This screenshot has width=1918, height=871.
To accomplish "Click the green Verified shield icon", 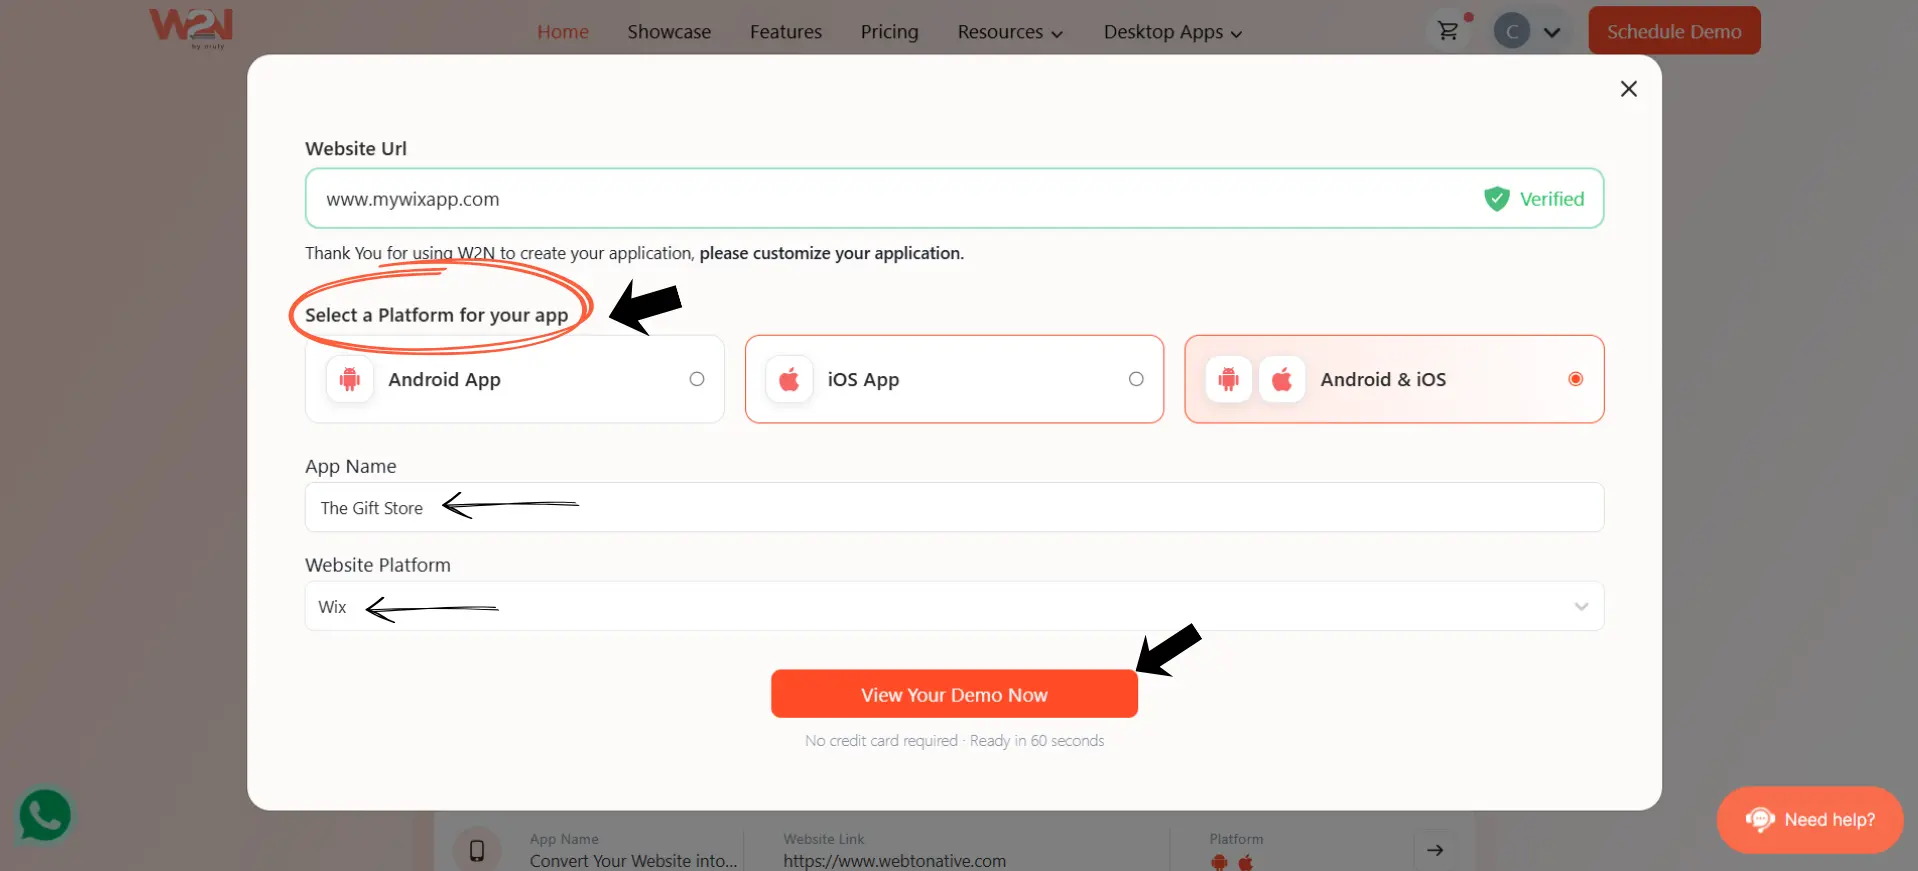I will [1496, 199].
